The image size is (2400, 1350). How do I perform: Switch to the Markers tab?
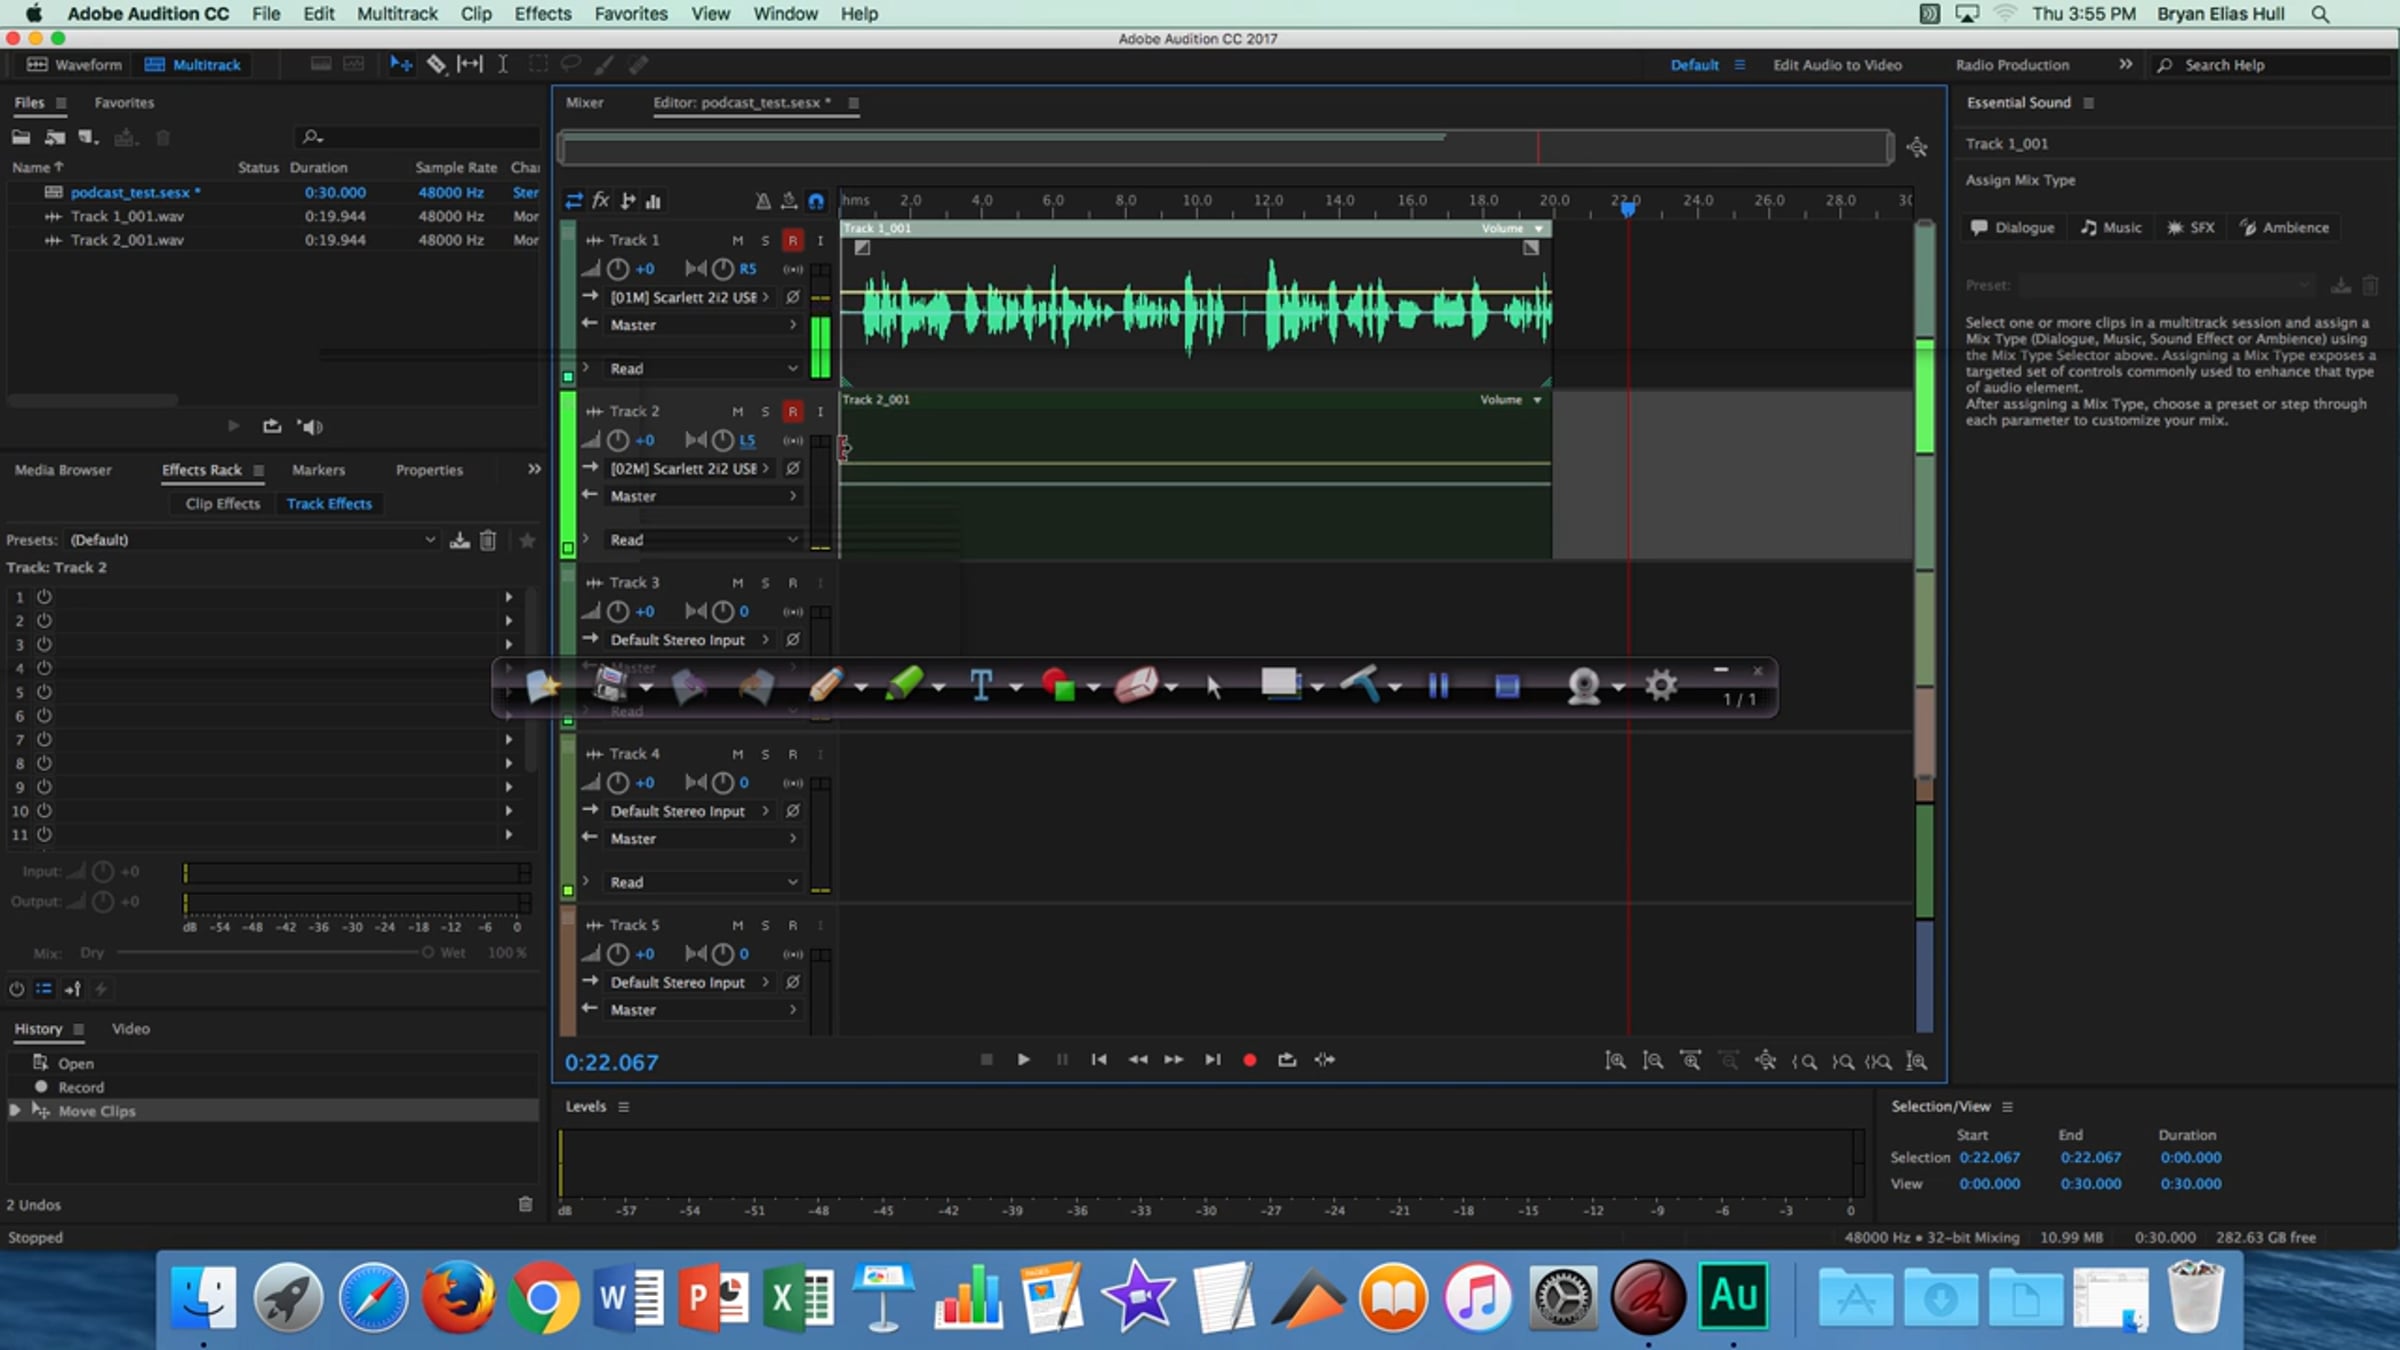[x=318, y=469]
